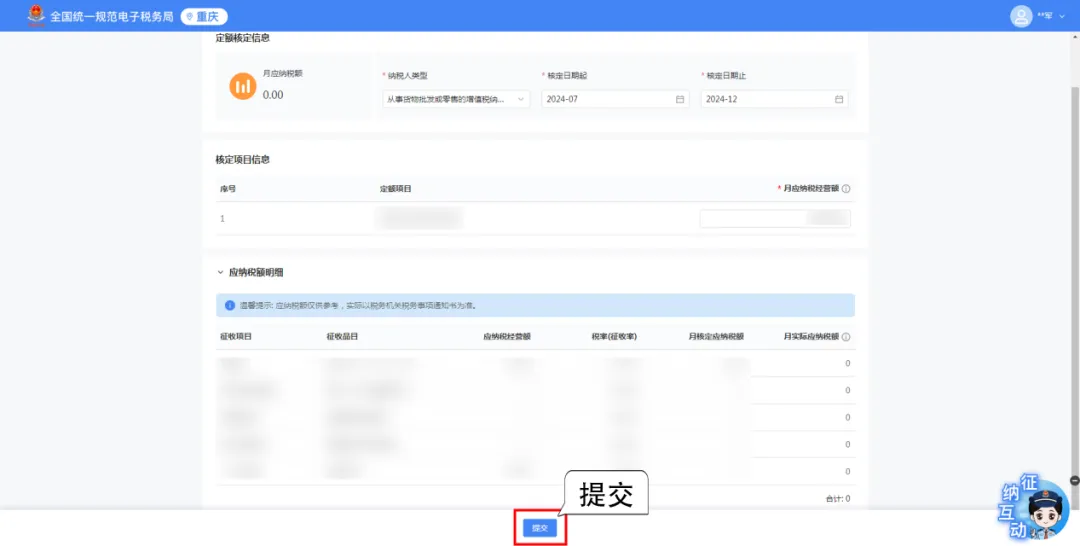Click the 合计: 0 total text

(838, 498)
